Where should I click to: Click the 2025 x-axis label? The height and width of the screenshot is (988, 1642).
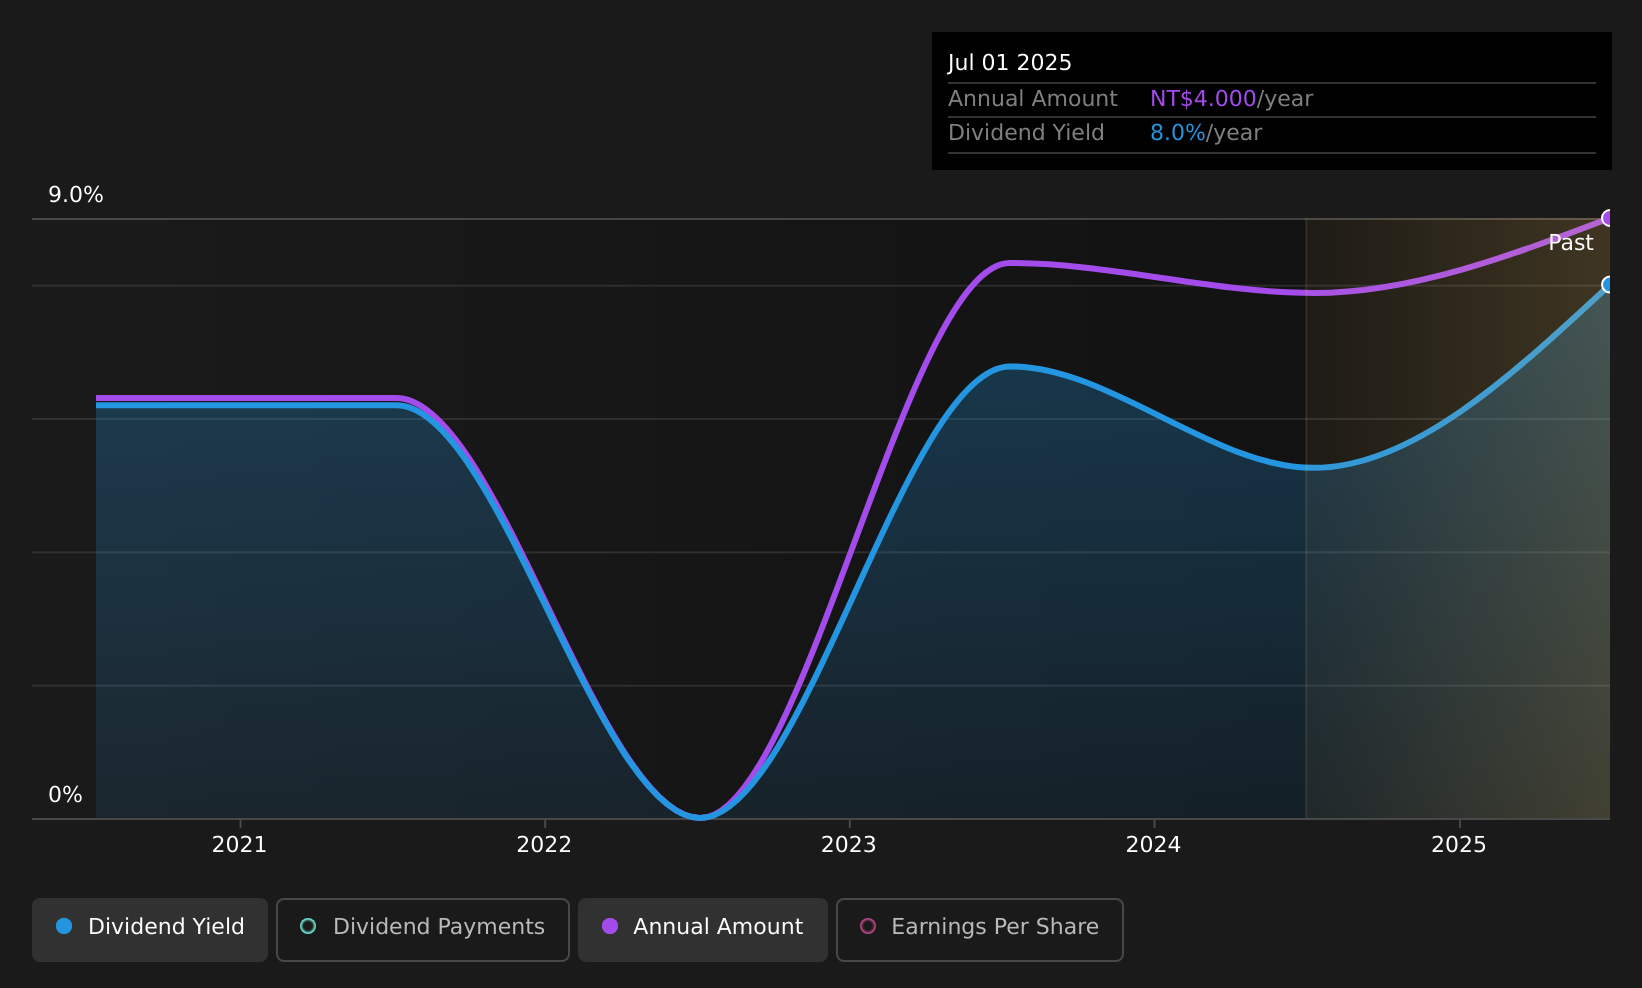pos(1459,845)
